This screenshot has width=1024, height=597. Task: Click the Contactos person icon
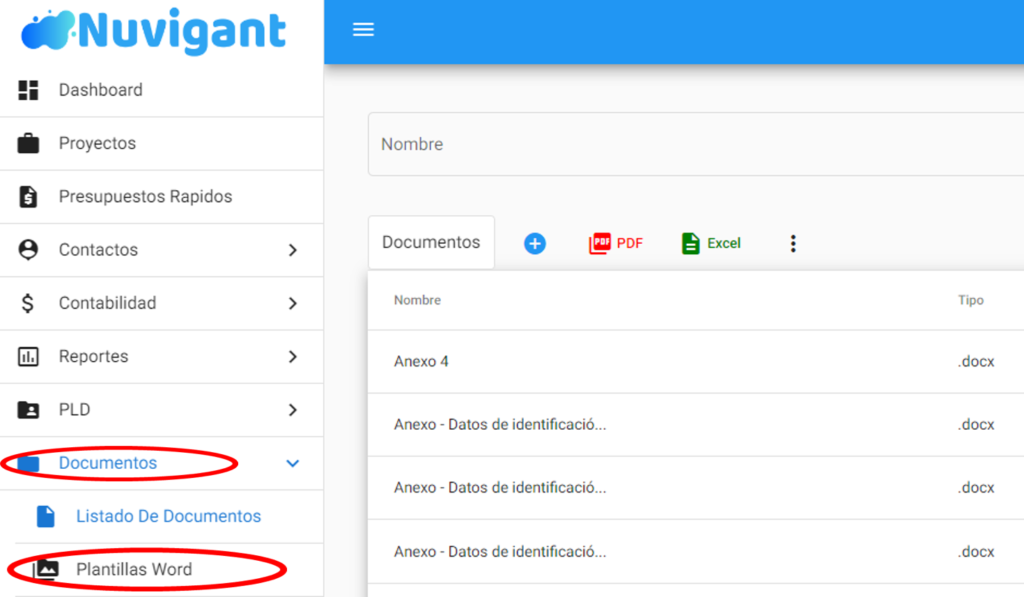pos(28,250)
